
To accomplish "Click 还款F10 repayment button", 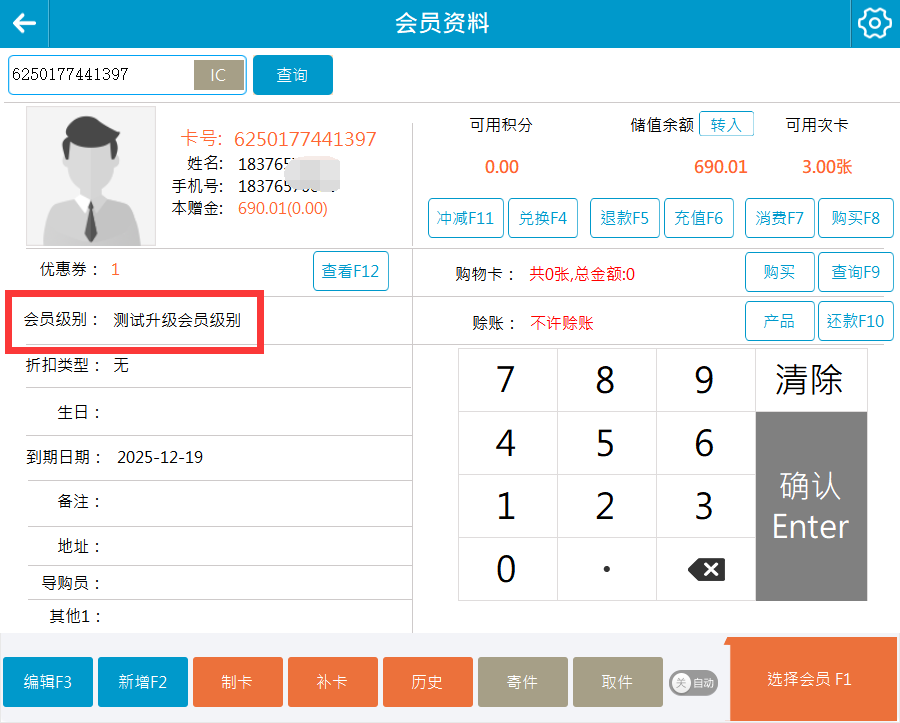I will pos(855,321).
